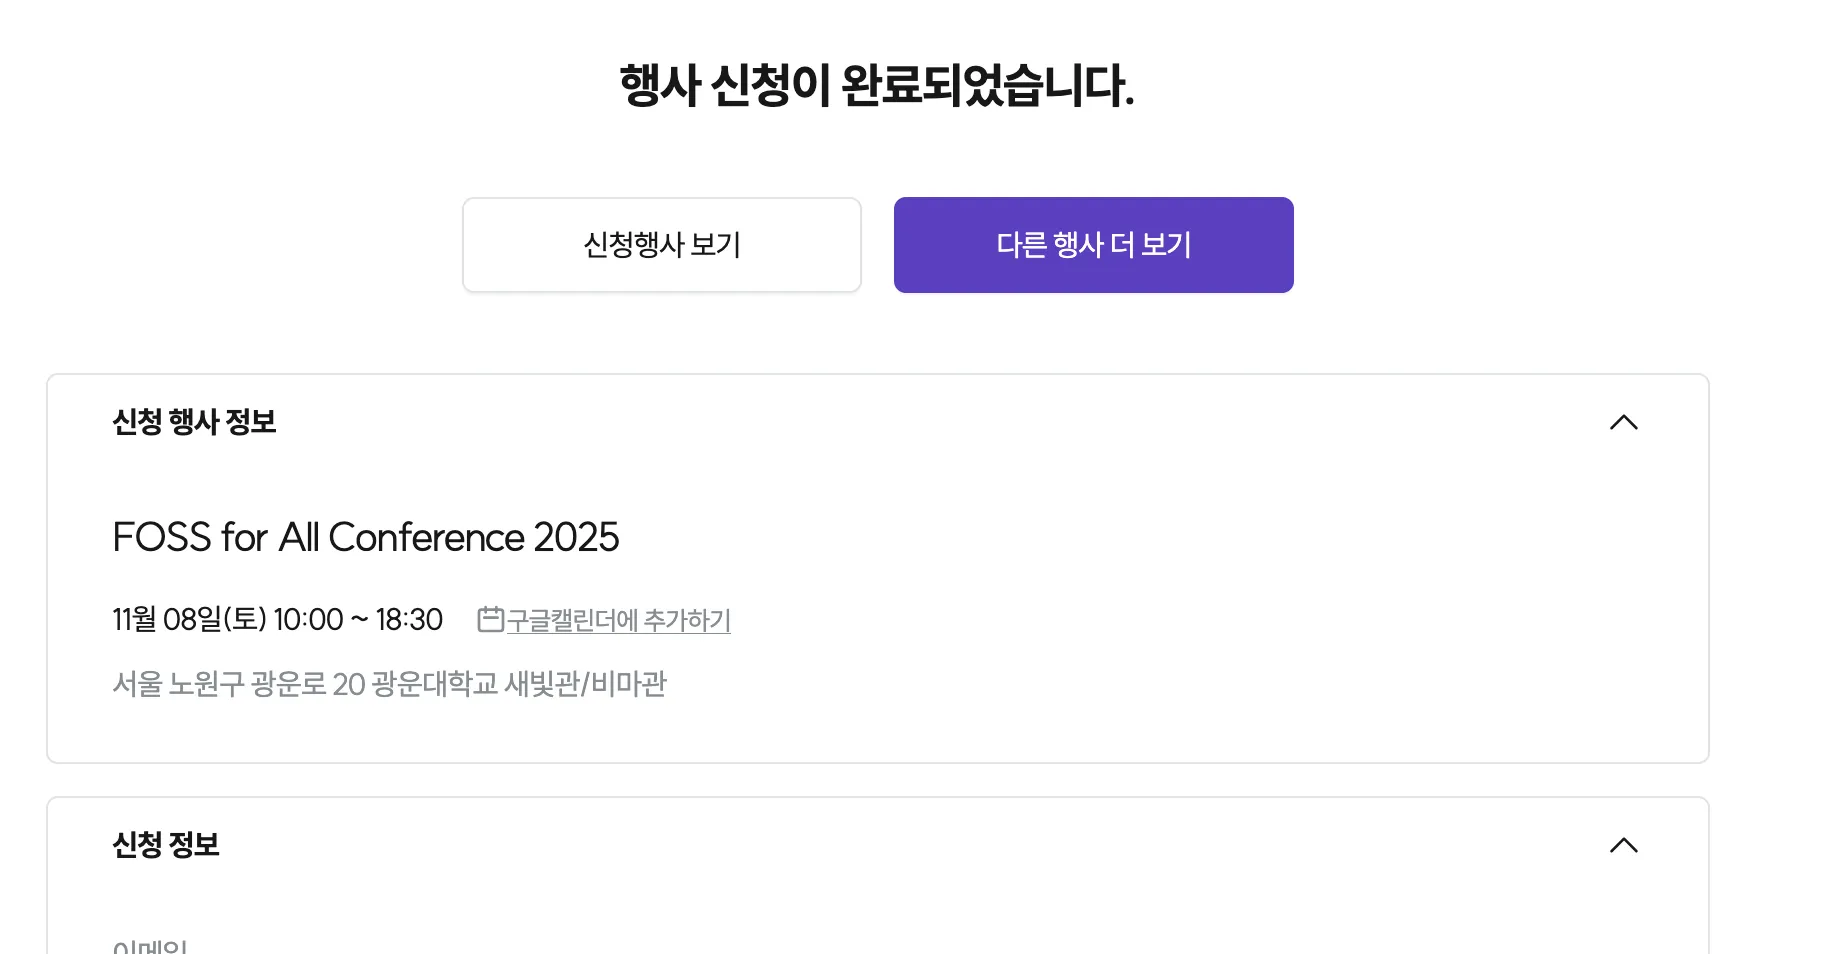This screenshot has width=1824, height=954.
Task: Click the address text 서울 노원구 광운로 20
Action: [238, 684]
